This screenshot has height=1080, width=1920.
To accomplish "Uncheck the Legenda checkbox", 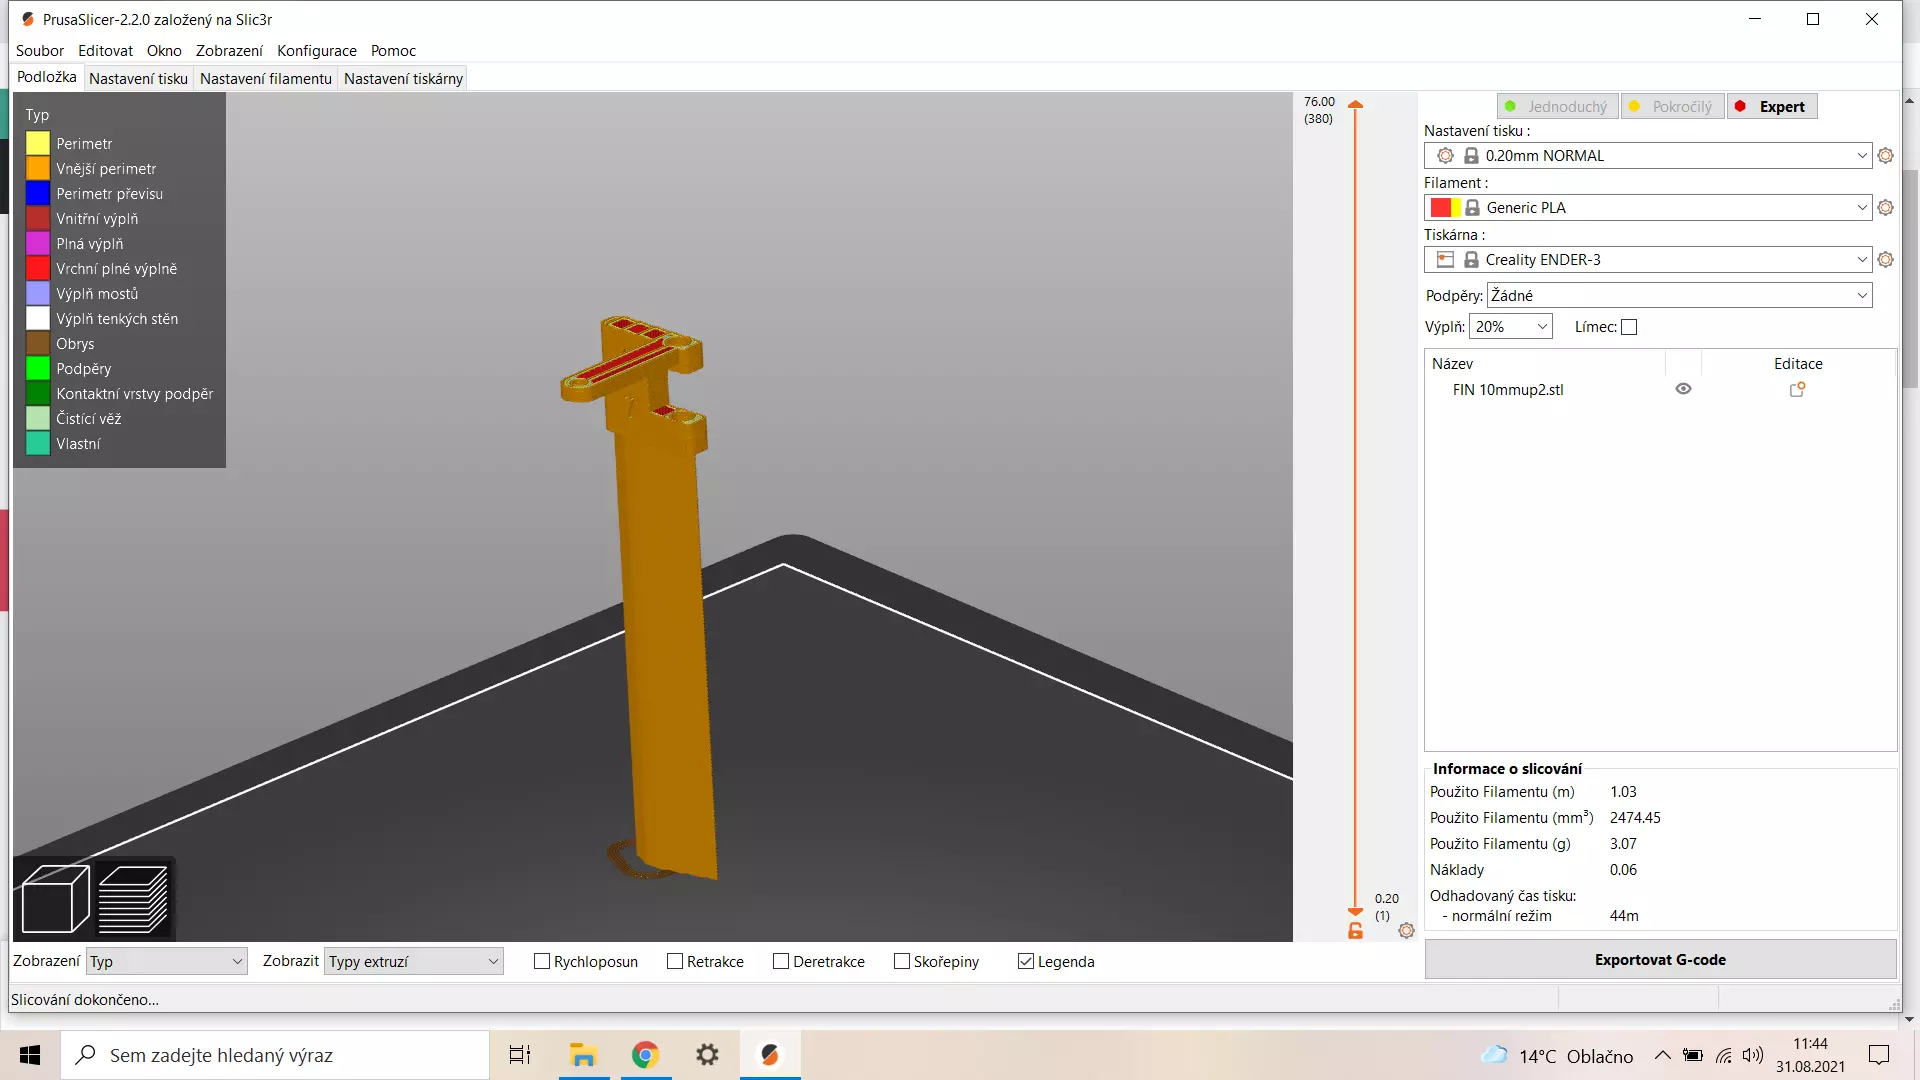I will point(1026,961).
